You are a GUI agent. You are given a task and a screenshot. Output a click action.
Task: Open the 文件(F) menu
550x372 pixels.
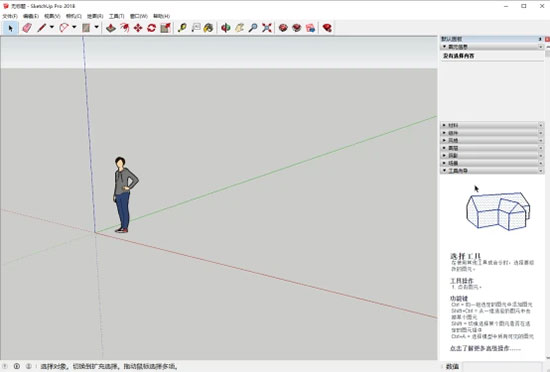[10, 16]
